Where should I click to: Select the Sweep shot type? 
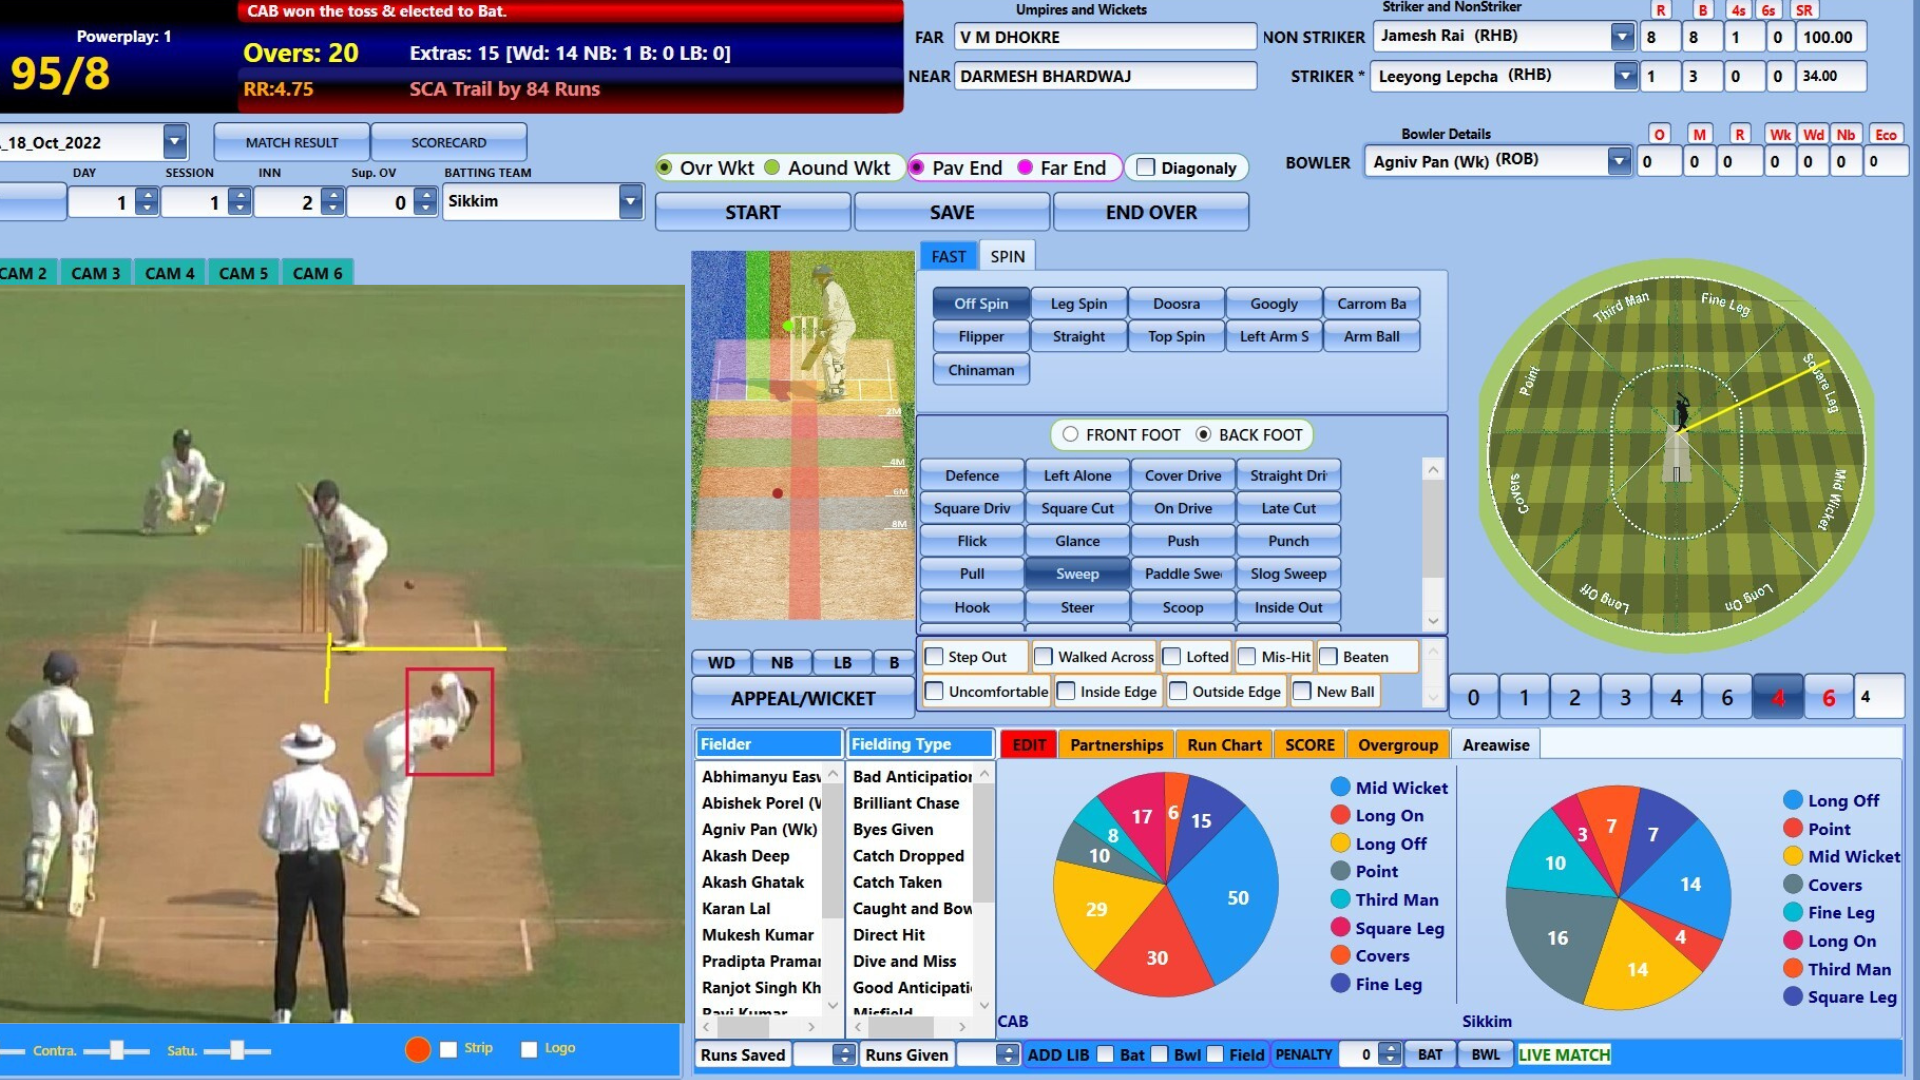[x=1076, y=573]
